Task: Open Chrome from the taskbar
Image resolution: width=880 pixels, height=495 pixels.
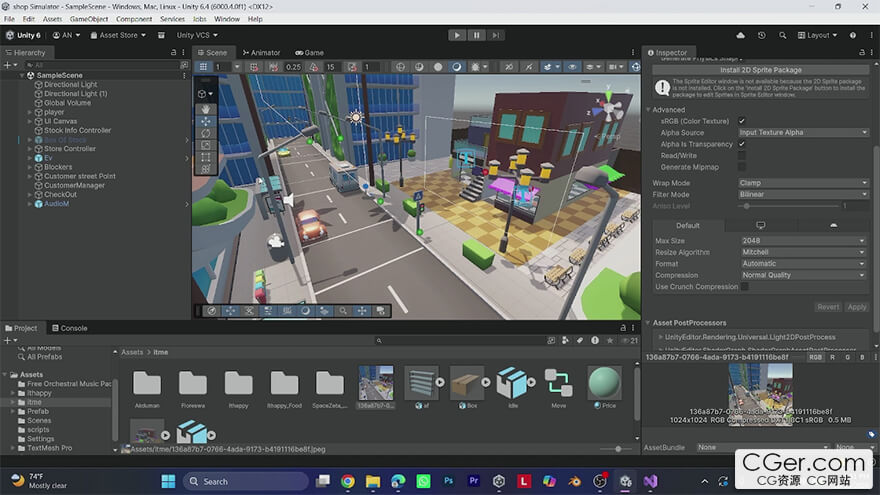Action: (348, 481)
